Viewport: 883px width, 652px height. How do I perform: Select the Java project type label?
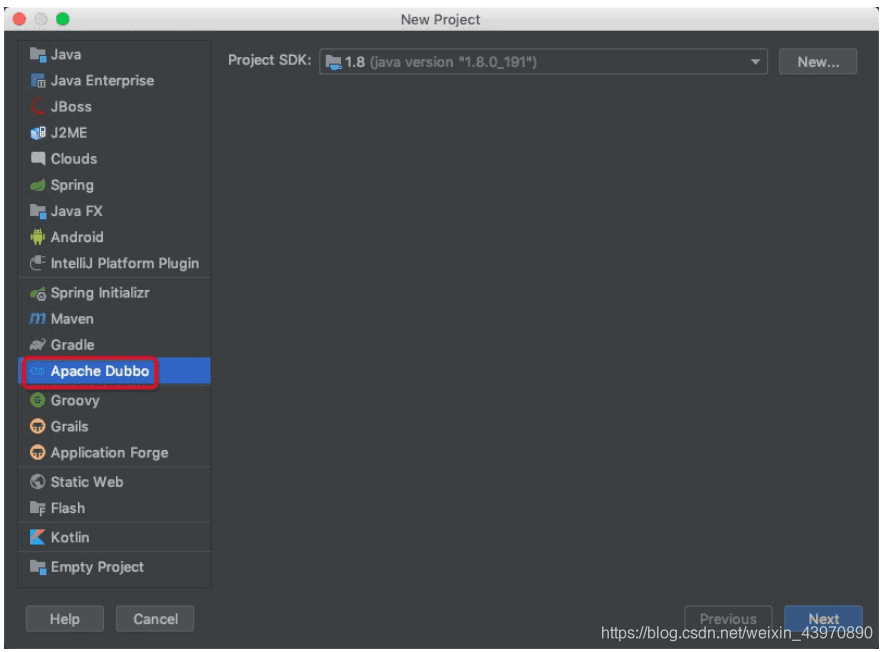click(66, 55)
